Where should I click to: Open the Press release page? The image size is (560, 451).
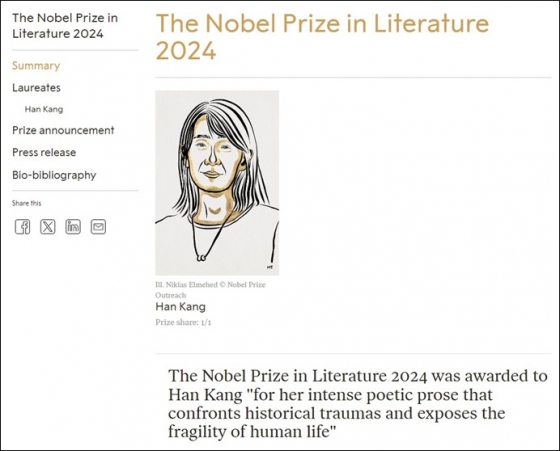[x=44, y=152]
